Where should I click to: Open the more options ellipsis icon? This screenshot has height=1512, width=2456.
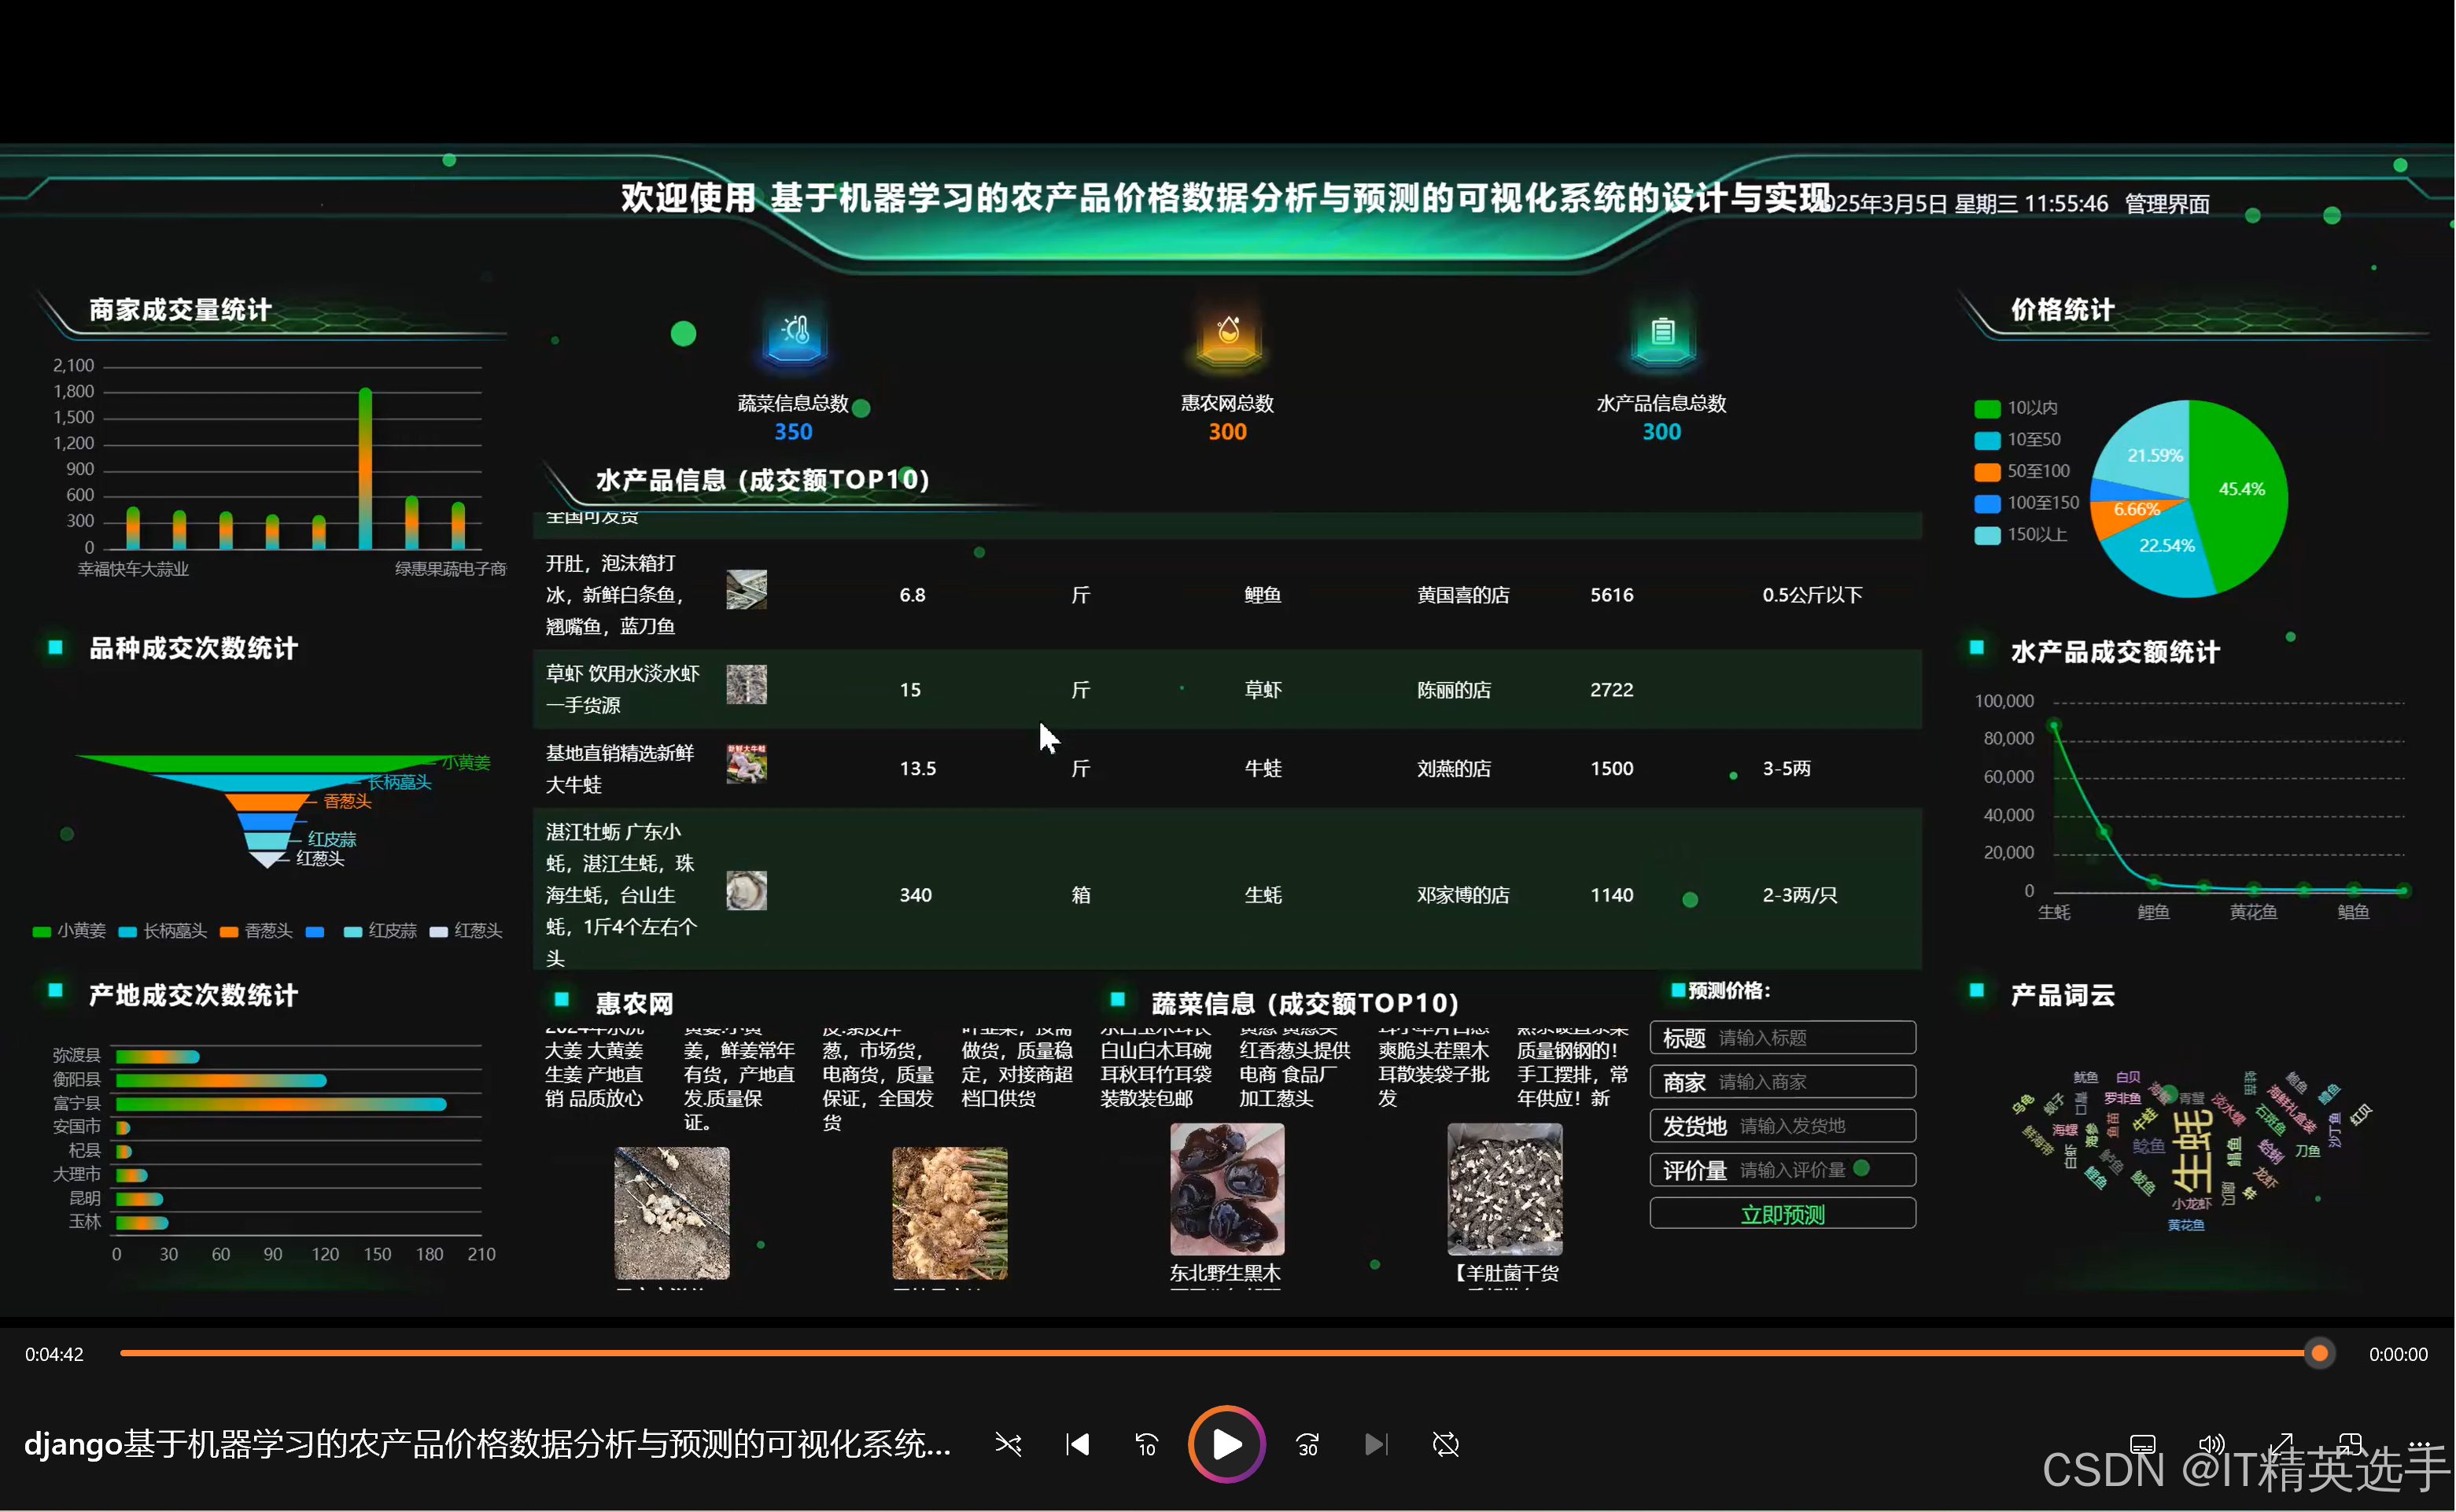[x=2419, y=1444]
